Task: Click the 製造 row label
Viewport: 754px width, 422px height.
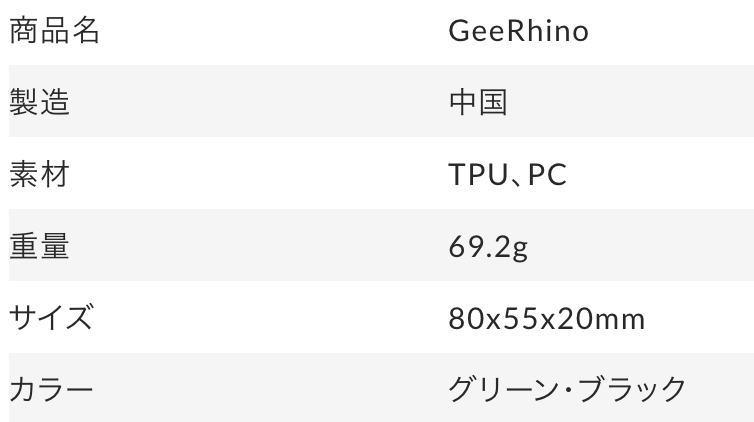Action: 40,103
